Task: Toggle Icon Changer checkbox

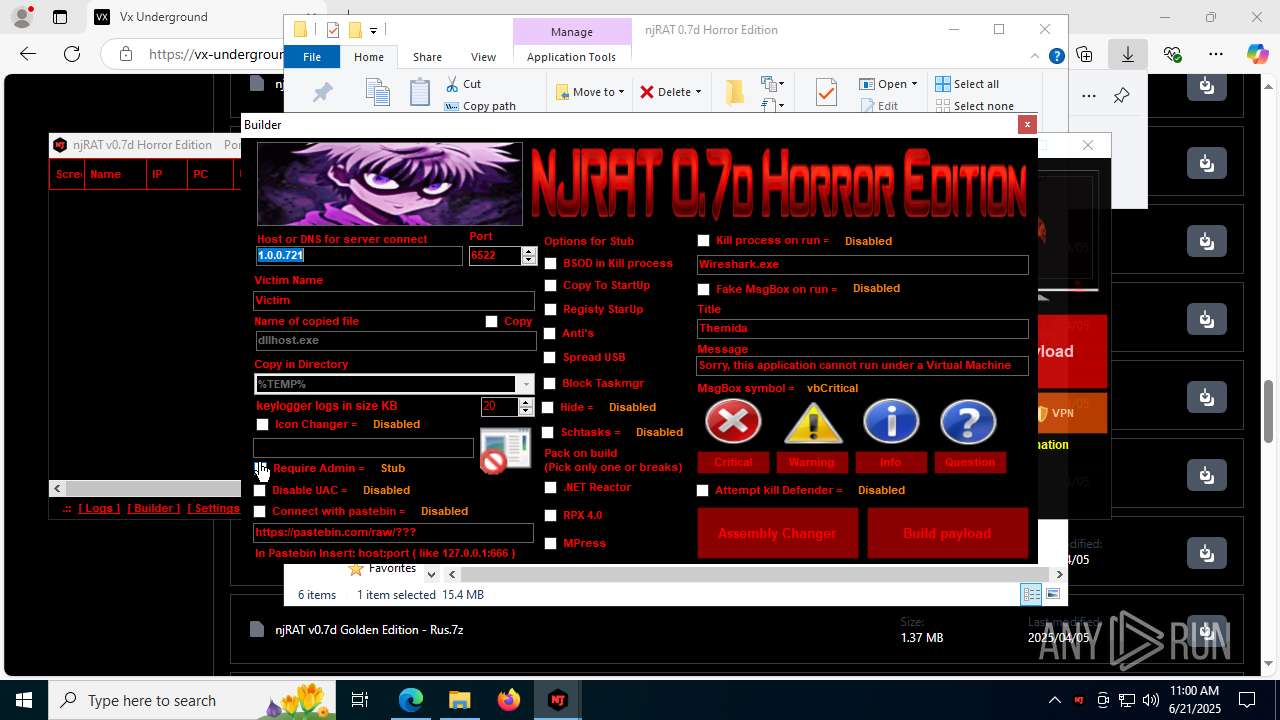Action: tap(262, 425)
